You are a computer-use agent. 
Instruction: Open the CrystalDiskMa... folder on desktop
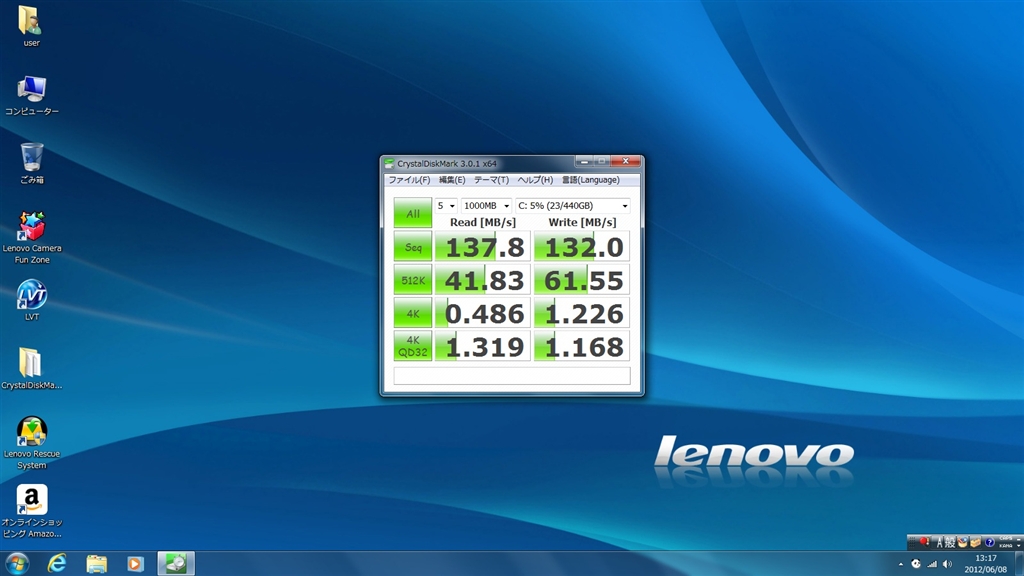click(x=31, y=368)
